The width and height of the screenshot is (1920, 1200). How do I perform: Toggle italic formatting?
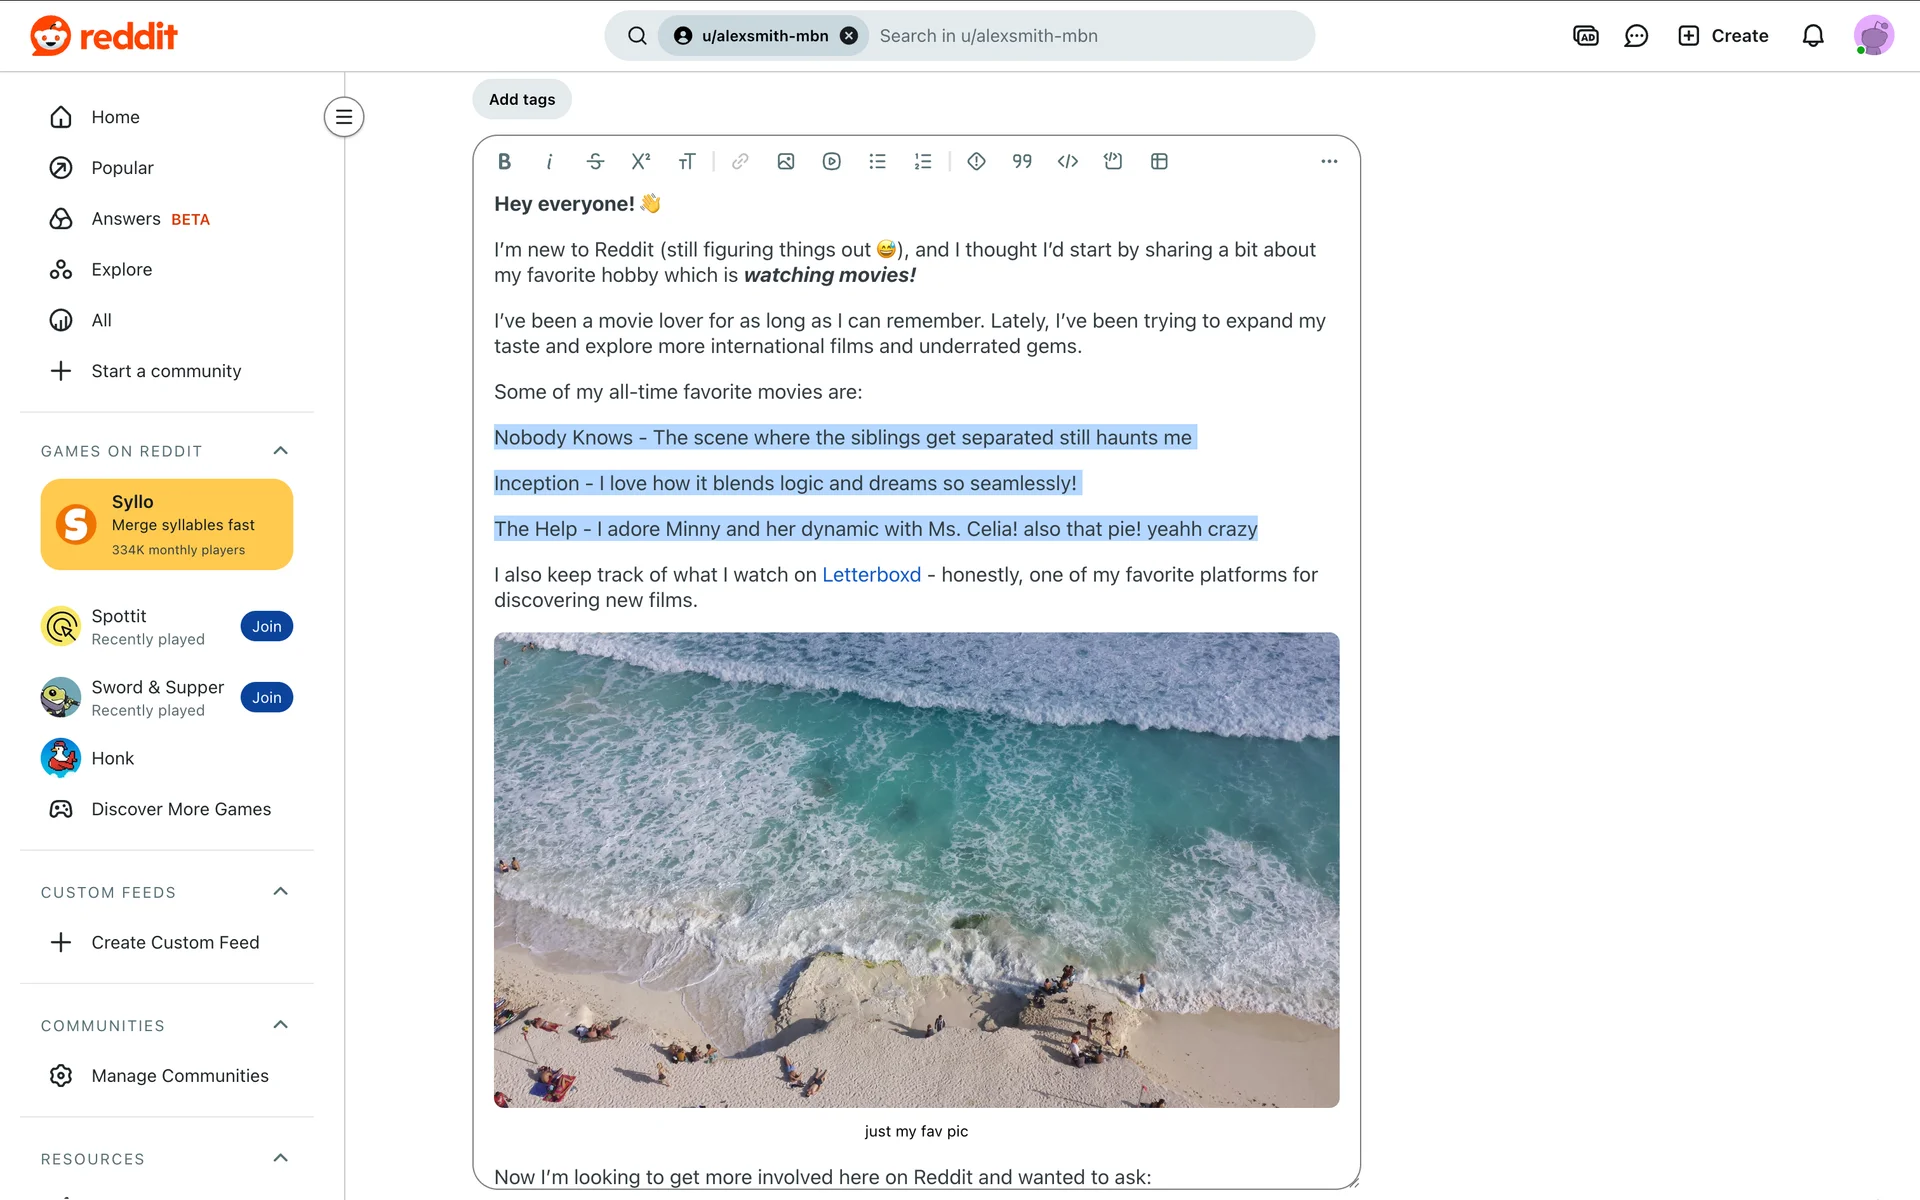click(549, 161)
